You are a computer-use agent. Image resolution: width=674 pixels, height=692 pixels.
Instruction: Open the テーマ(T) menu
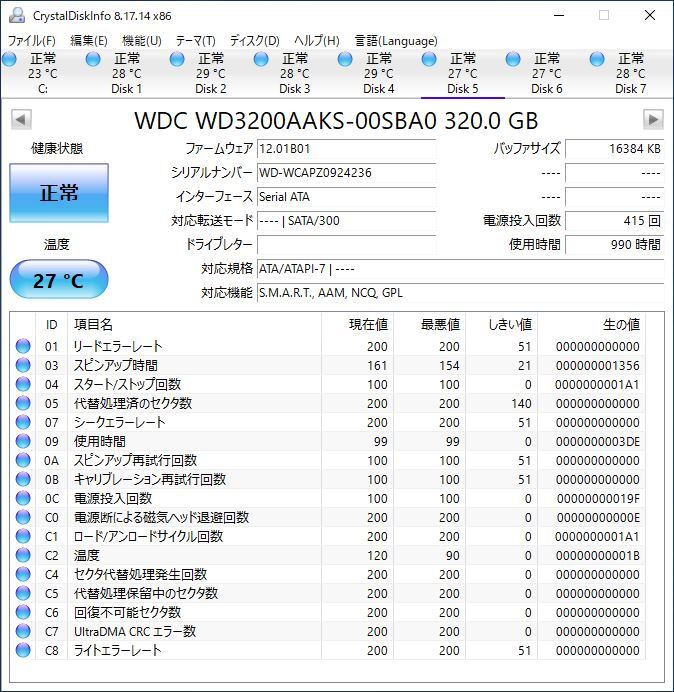tap(196, 41)
